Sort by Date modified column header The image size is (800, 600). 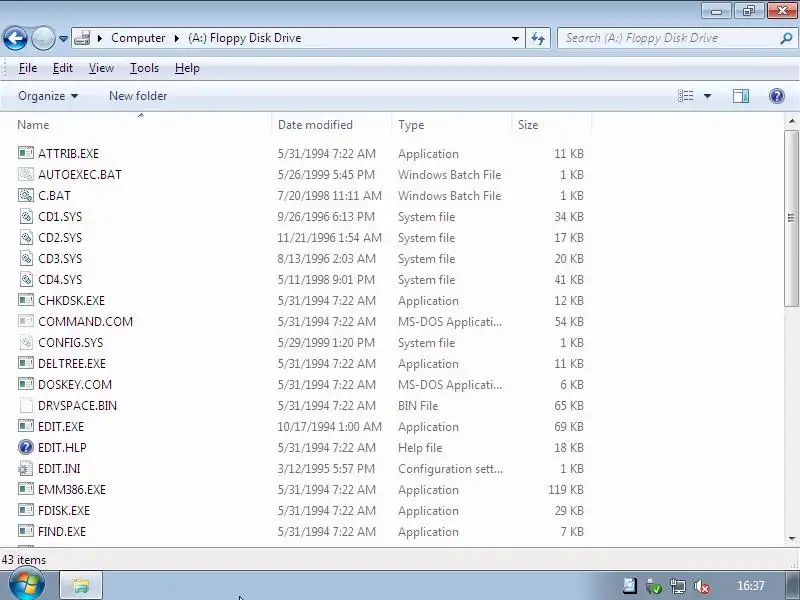tap(332, 125)
